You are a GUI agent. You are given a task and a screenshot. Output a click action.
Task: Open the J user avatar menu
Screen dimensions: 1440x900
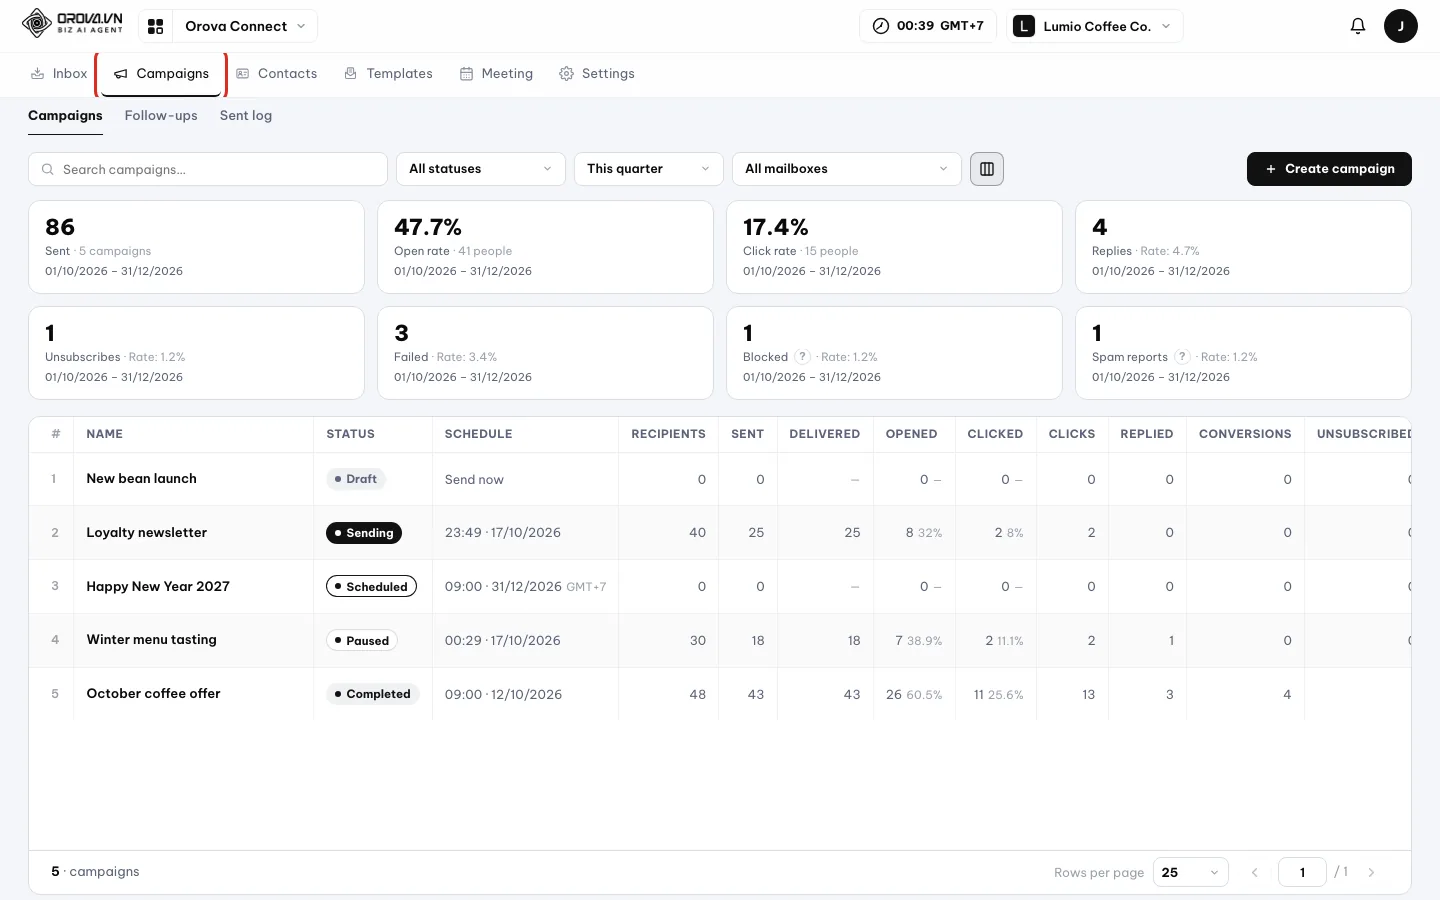(1400, 26)
